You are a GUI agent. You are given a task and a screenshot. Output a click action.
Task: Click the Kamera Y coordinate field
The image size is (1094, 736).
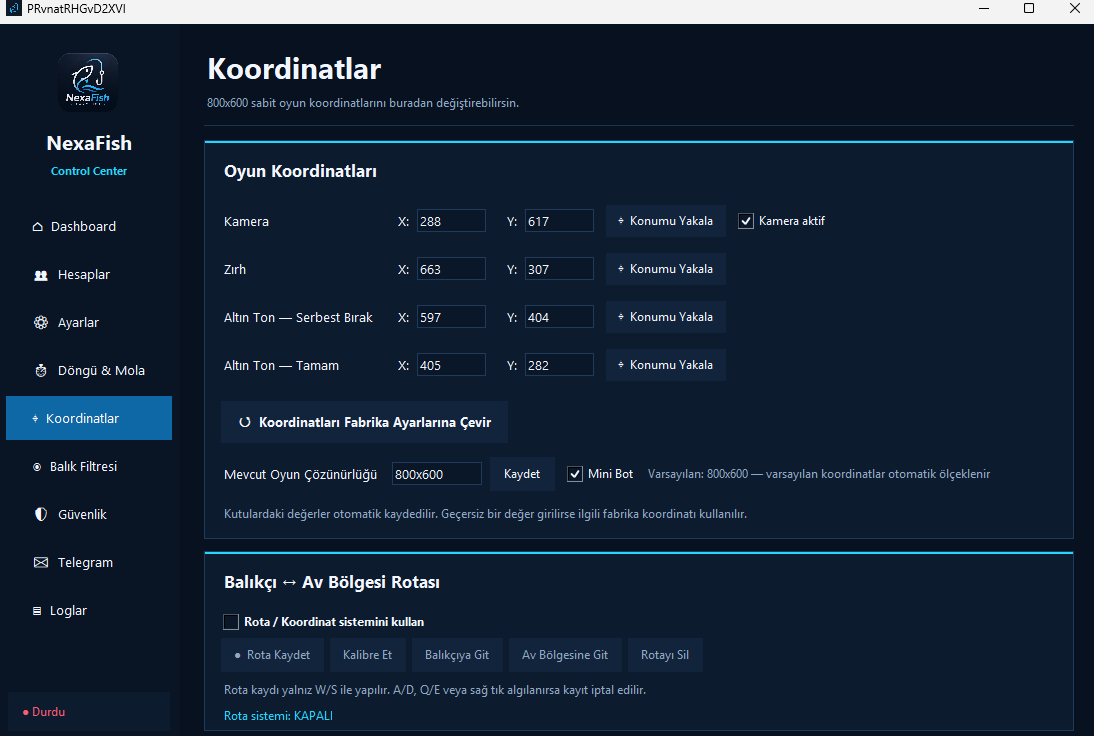pyautogui.click(x=560, y=221)
